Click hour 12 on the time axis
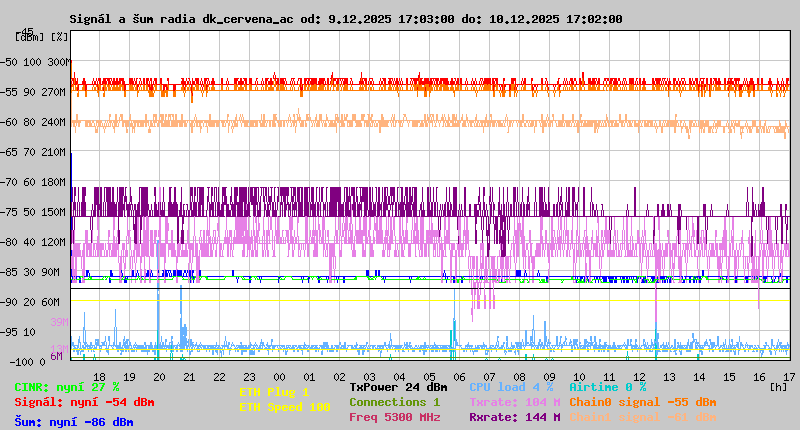Image resolution: width=800 pixels, height=430 pixels. [x=639, y=376]
